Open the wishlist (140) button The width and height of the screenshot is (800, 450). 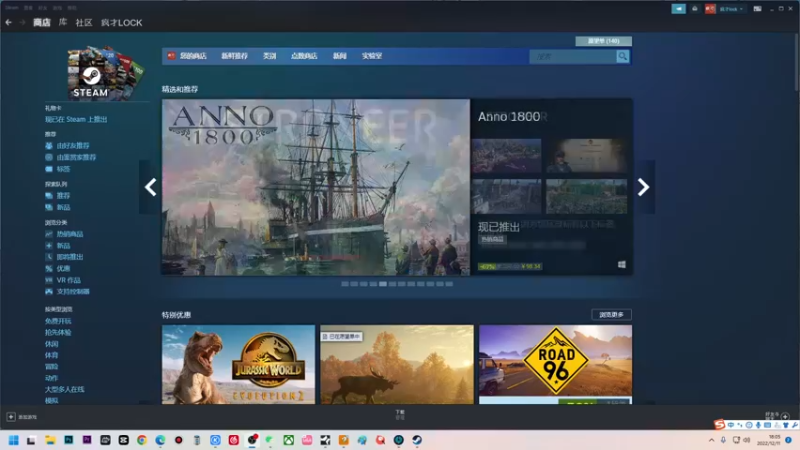tap(604, 41)
